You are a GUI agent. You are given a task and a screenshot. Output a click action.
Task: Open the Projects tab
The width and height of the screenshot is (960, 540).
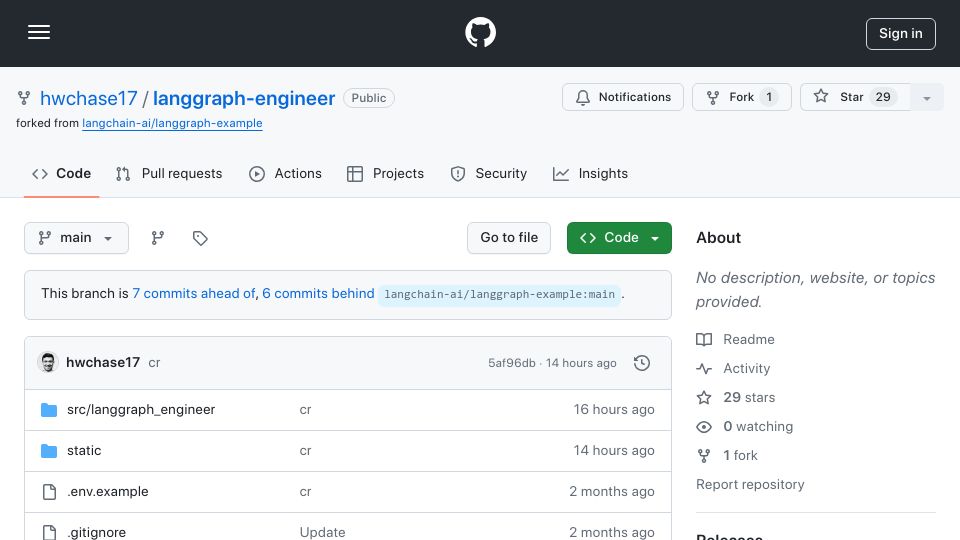[x=385, y=174]
